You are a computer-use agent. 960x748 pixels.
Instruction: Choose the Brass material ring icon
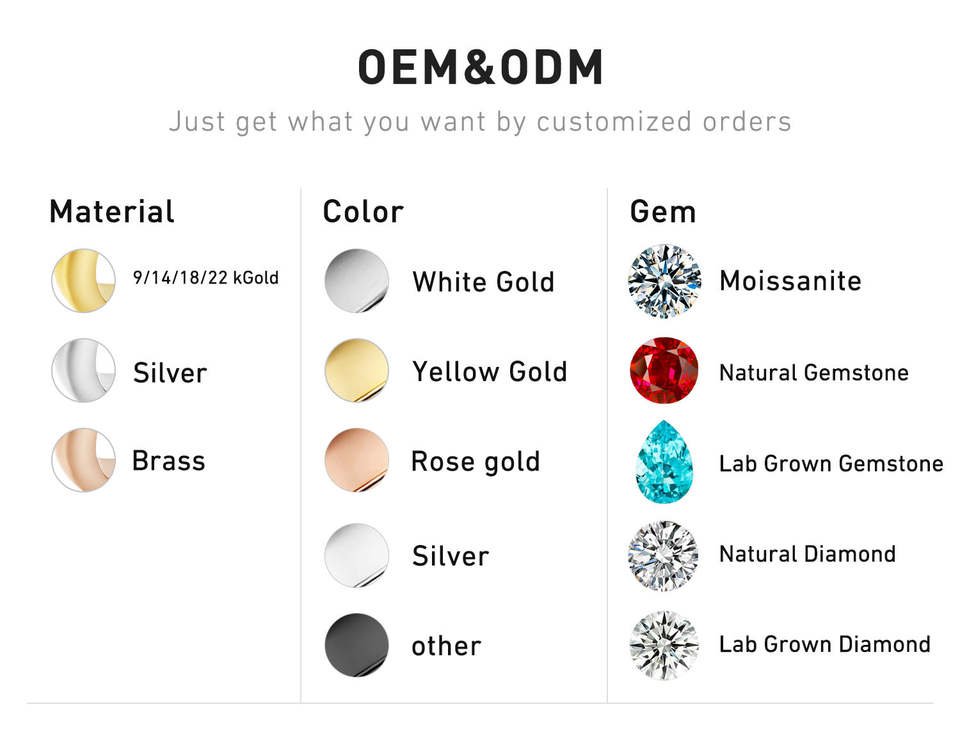click(84, 460)
